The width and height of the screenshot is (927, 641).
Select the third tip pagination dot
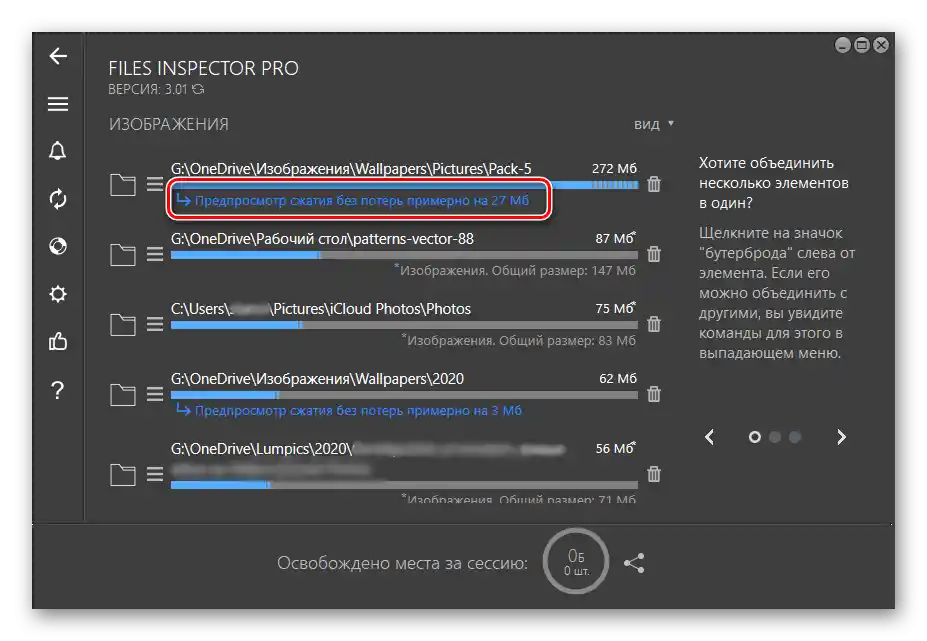pos(795,437)
